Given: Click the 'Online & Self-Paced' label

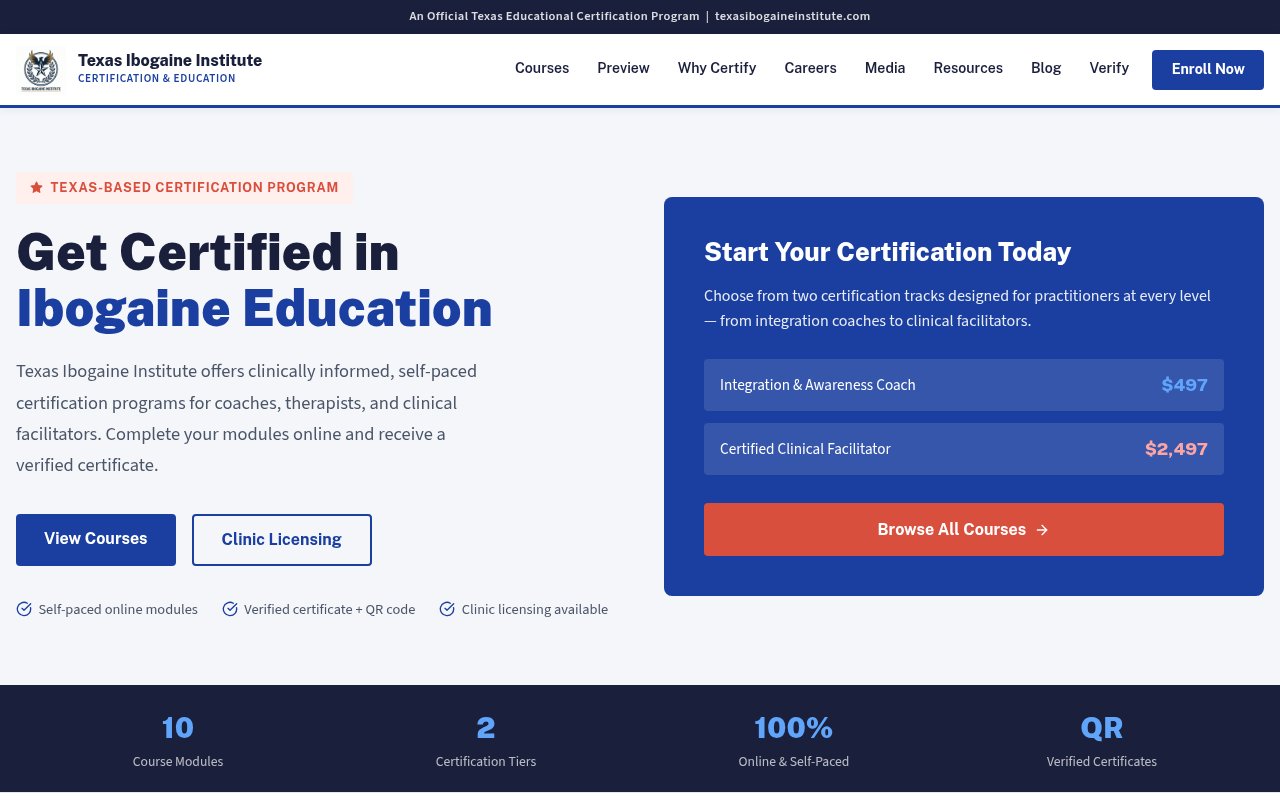Looking at the screenshot, I should (794, 761).
